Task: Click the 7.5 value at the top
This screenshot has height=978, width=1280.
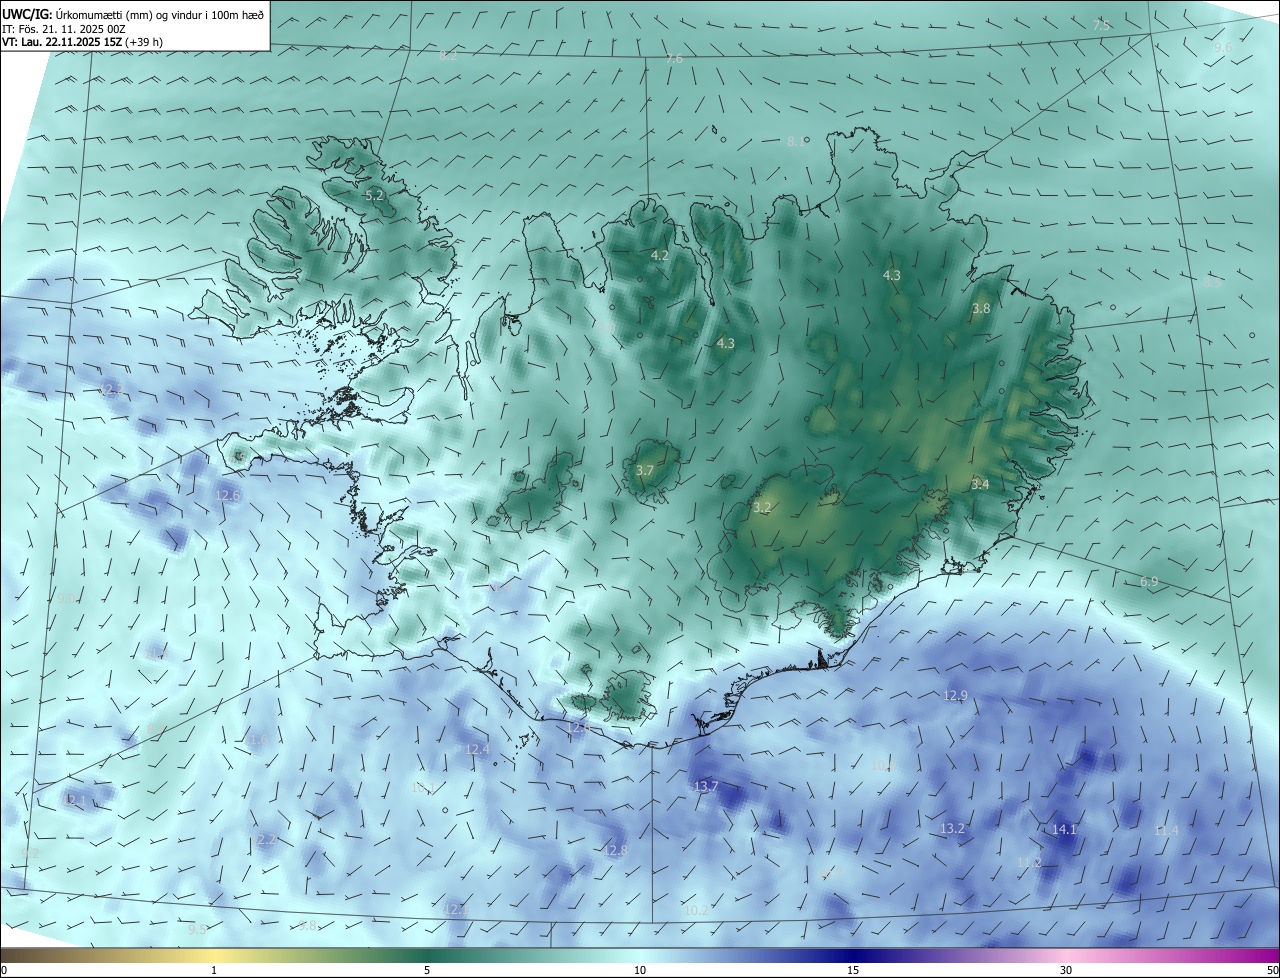Action: pyautogui.click(x=1101, y=25)
